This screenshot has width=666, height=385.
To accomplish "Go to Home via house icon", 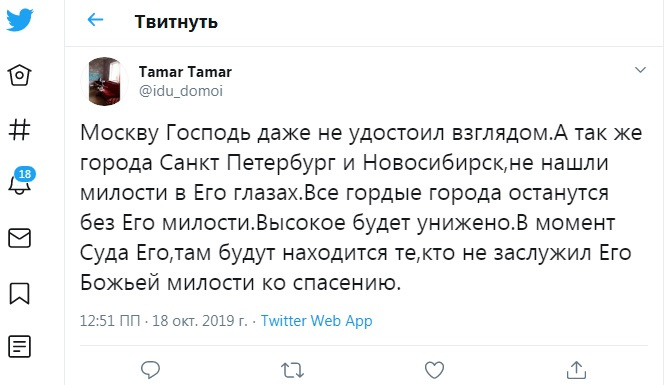I will [20, 76].
